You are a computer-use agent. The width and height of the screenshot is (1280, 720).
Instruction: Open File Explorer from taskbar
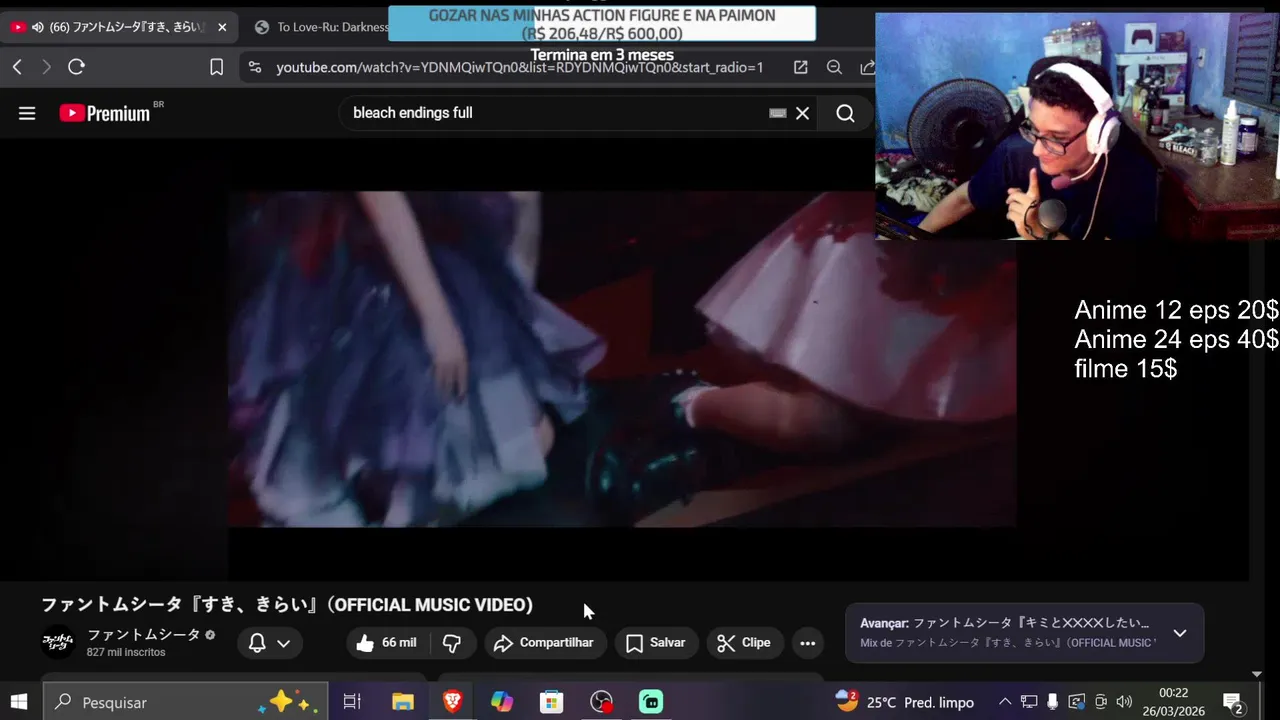(402, 702)
